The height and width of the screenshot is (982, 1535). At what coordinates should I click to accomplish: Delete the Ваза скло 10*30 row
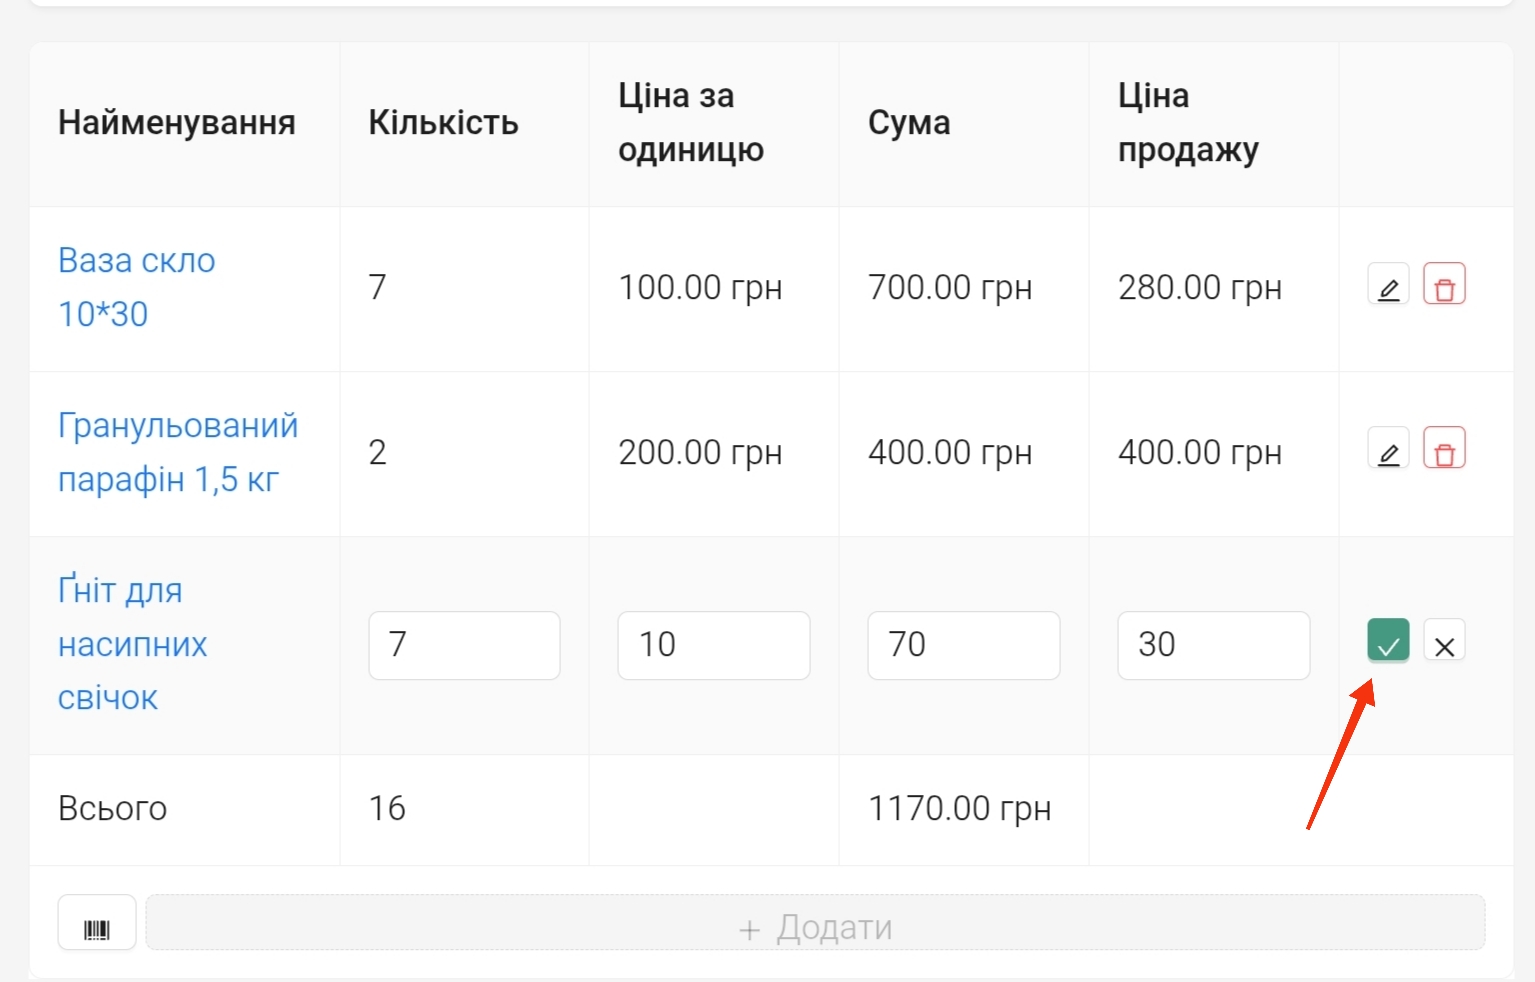tap(1444, 285)
